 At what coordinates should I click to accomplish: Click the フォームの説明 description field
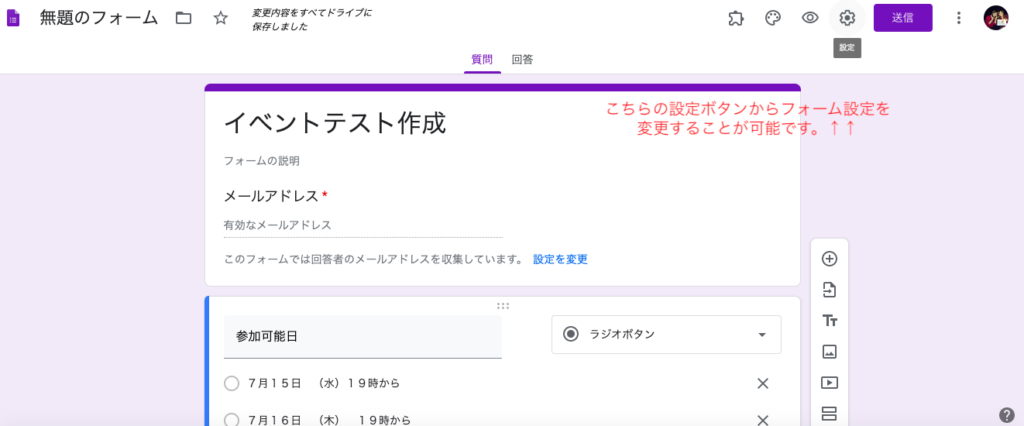pyautogui.click(x=262, y=161)
